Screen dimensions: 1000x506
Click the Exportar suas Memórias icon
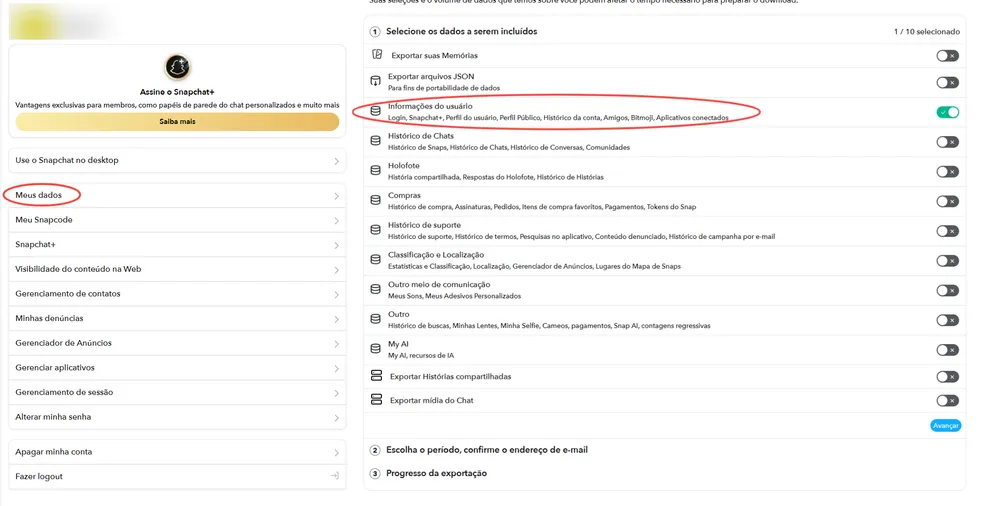pyautogui.click(x=377, y=55)
